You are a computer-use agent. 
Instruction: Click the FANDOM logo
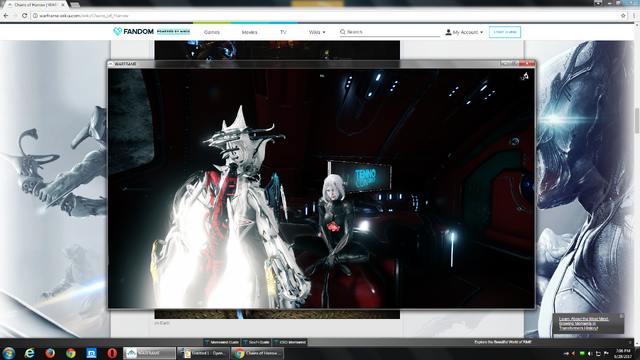(133, 31)
